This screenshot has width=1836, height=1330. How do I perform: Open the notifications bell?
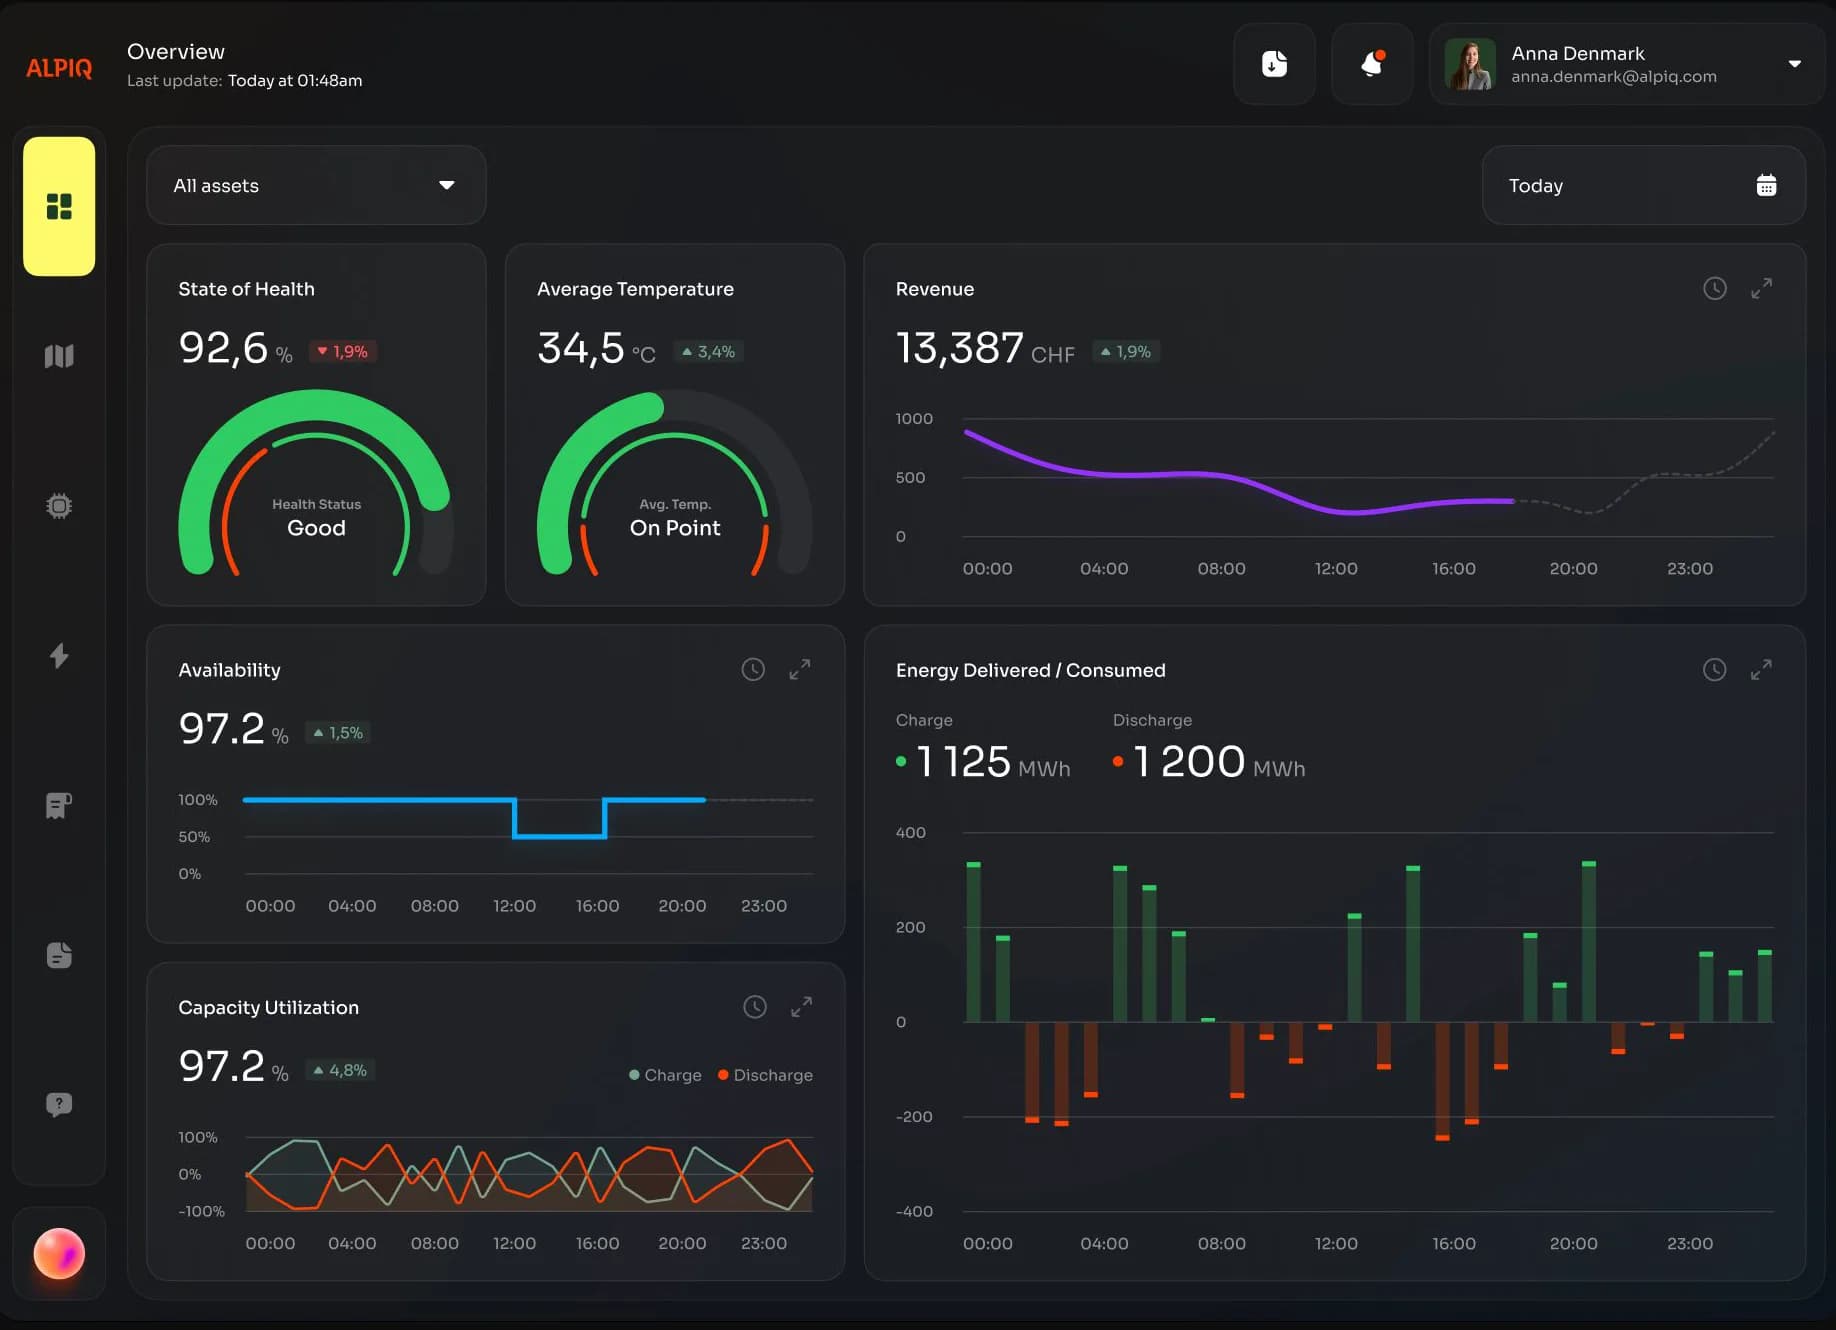[x=1372, y=64]
